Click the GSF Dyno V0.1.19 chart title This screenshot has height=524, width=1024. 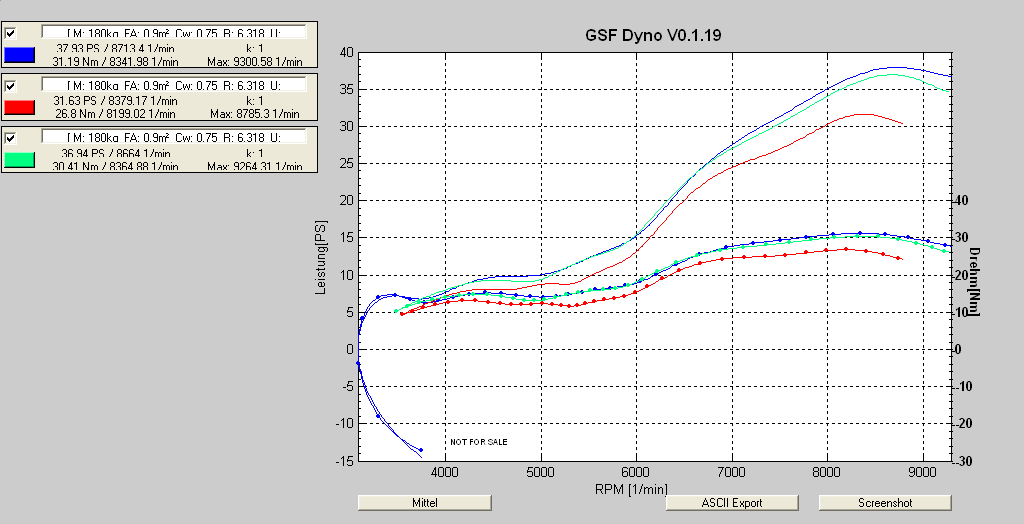click(x=653, y=34)
